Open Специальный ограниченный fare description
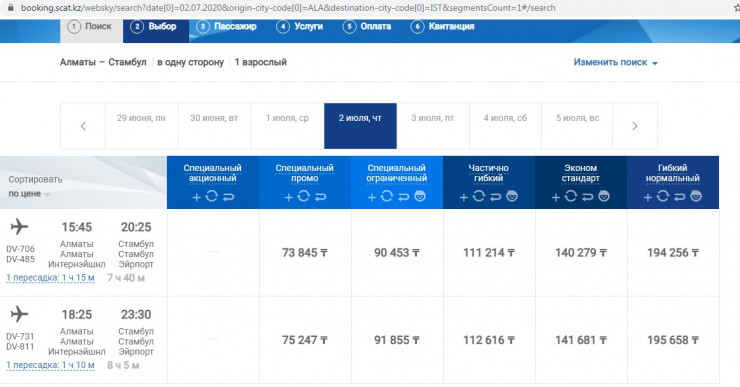Screen dimensions: 740x387 [396, 173]
